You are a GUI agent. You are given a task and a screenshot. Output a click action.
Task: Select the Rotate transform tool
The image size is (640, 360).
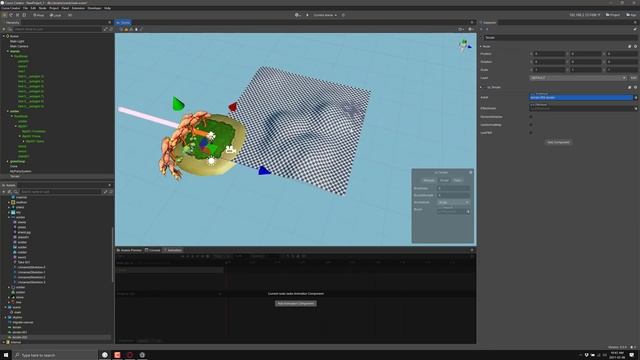tap(11, 15)
